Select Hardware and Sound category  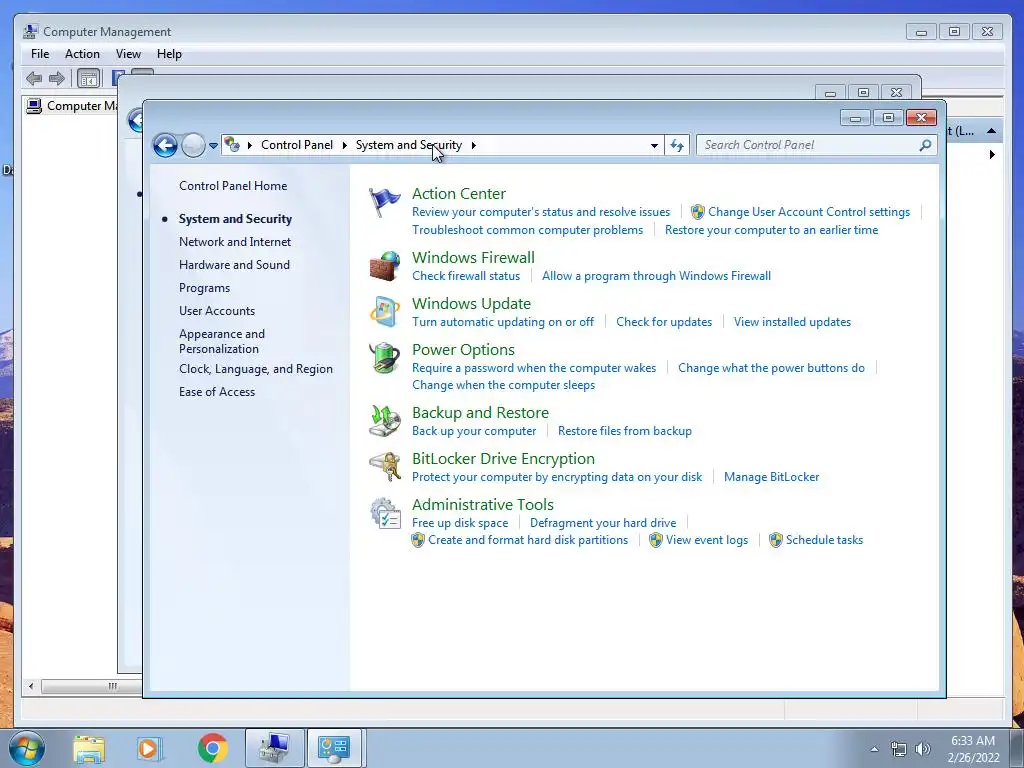[x=234, y=264]
